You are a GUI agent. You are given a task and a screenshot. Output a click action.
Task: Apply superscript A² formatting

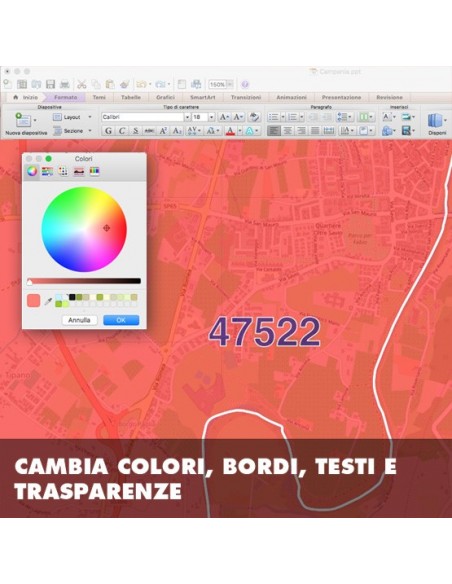click(x=163, y=131)
